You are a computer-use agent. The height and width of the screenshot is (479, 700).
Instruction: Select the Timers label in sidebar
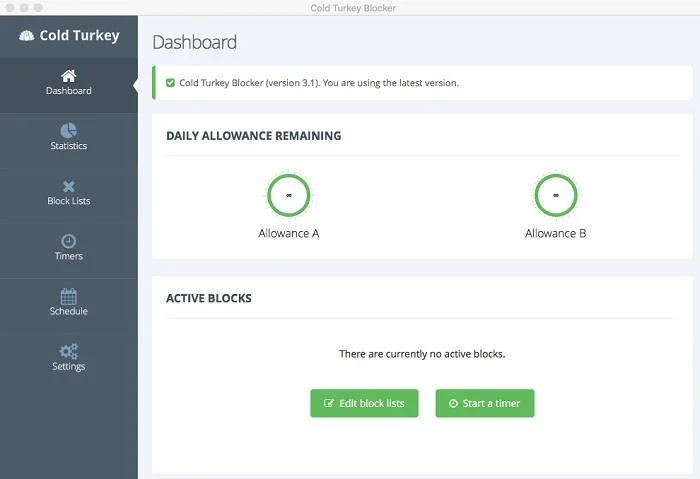click(x=68, y=256)
